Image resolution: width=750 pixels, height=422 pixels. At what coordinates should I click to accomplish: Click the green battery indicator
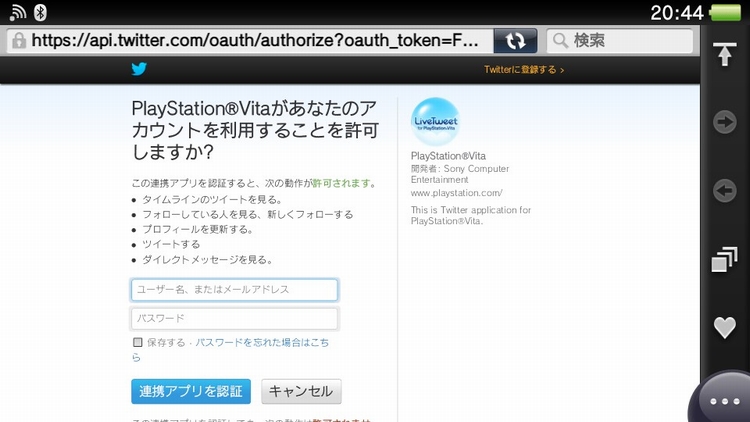pos(726,12)
